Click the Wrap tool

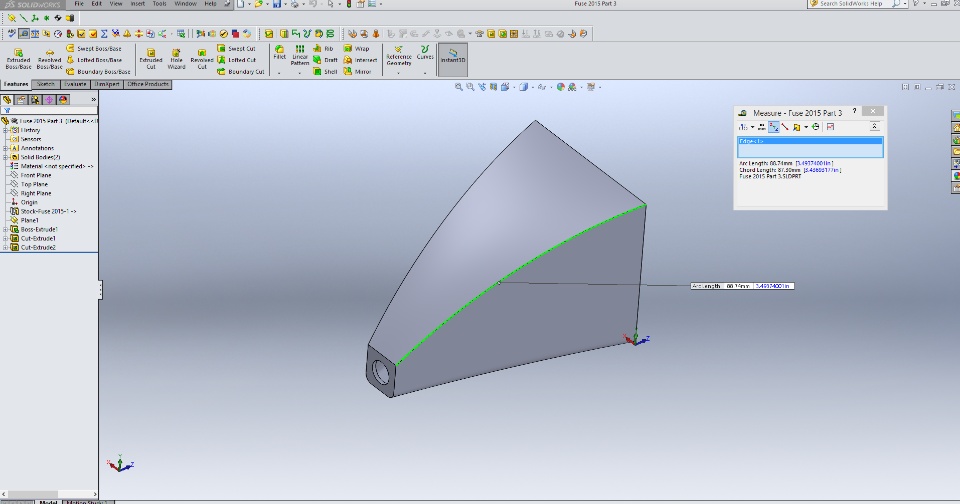[x=356, y=48]
